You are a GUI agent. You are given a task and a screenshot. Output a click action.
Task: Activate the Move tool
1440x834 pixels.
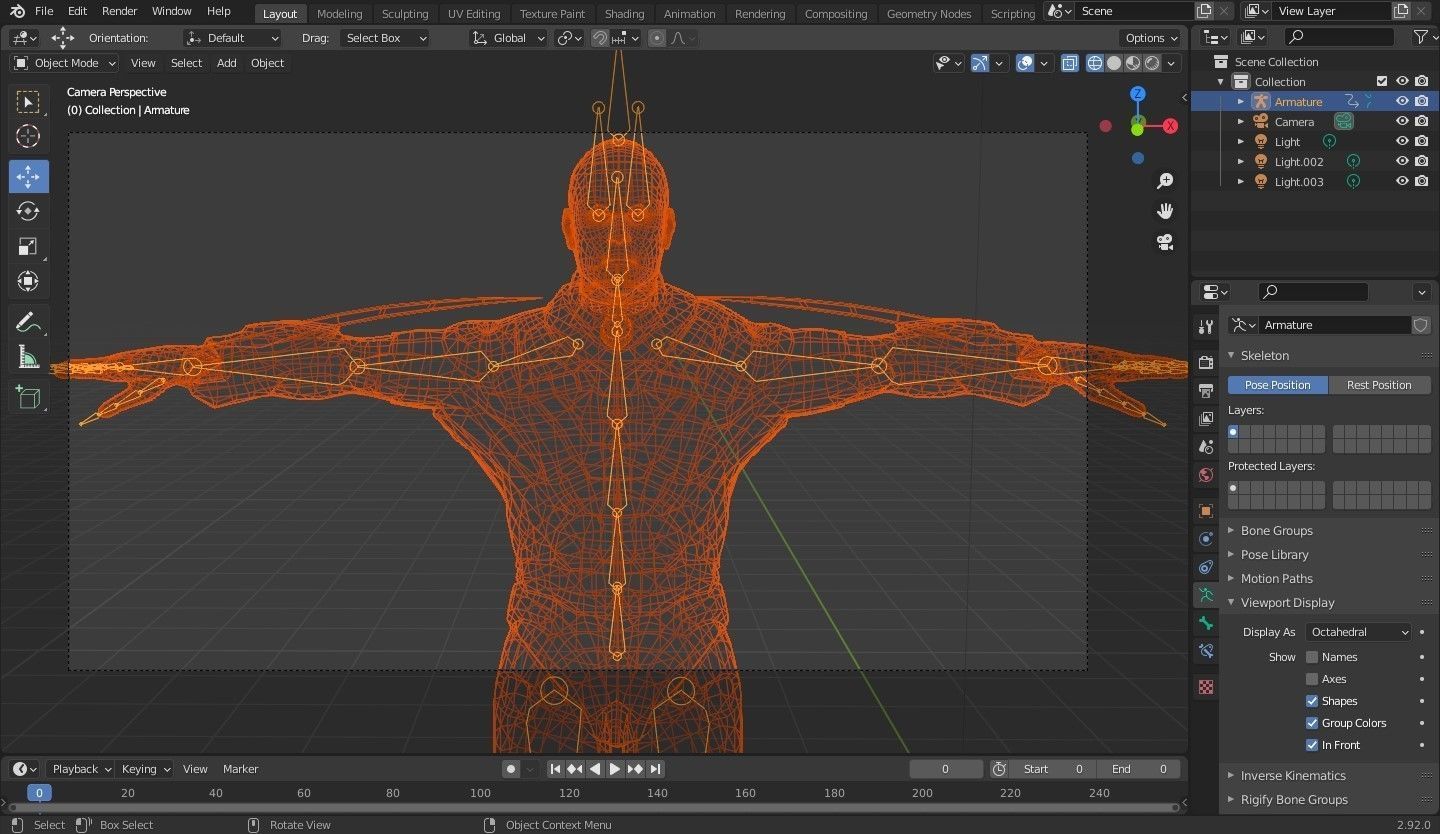click(28, 176)
